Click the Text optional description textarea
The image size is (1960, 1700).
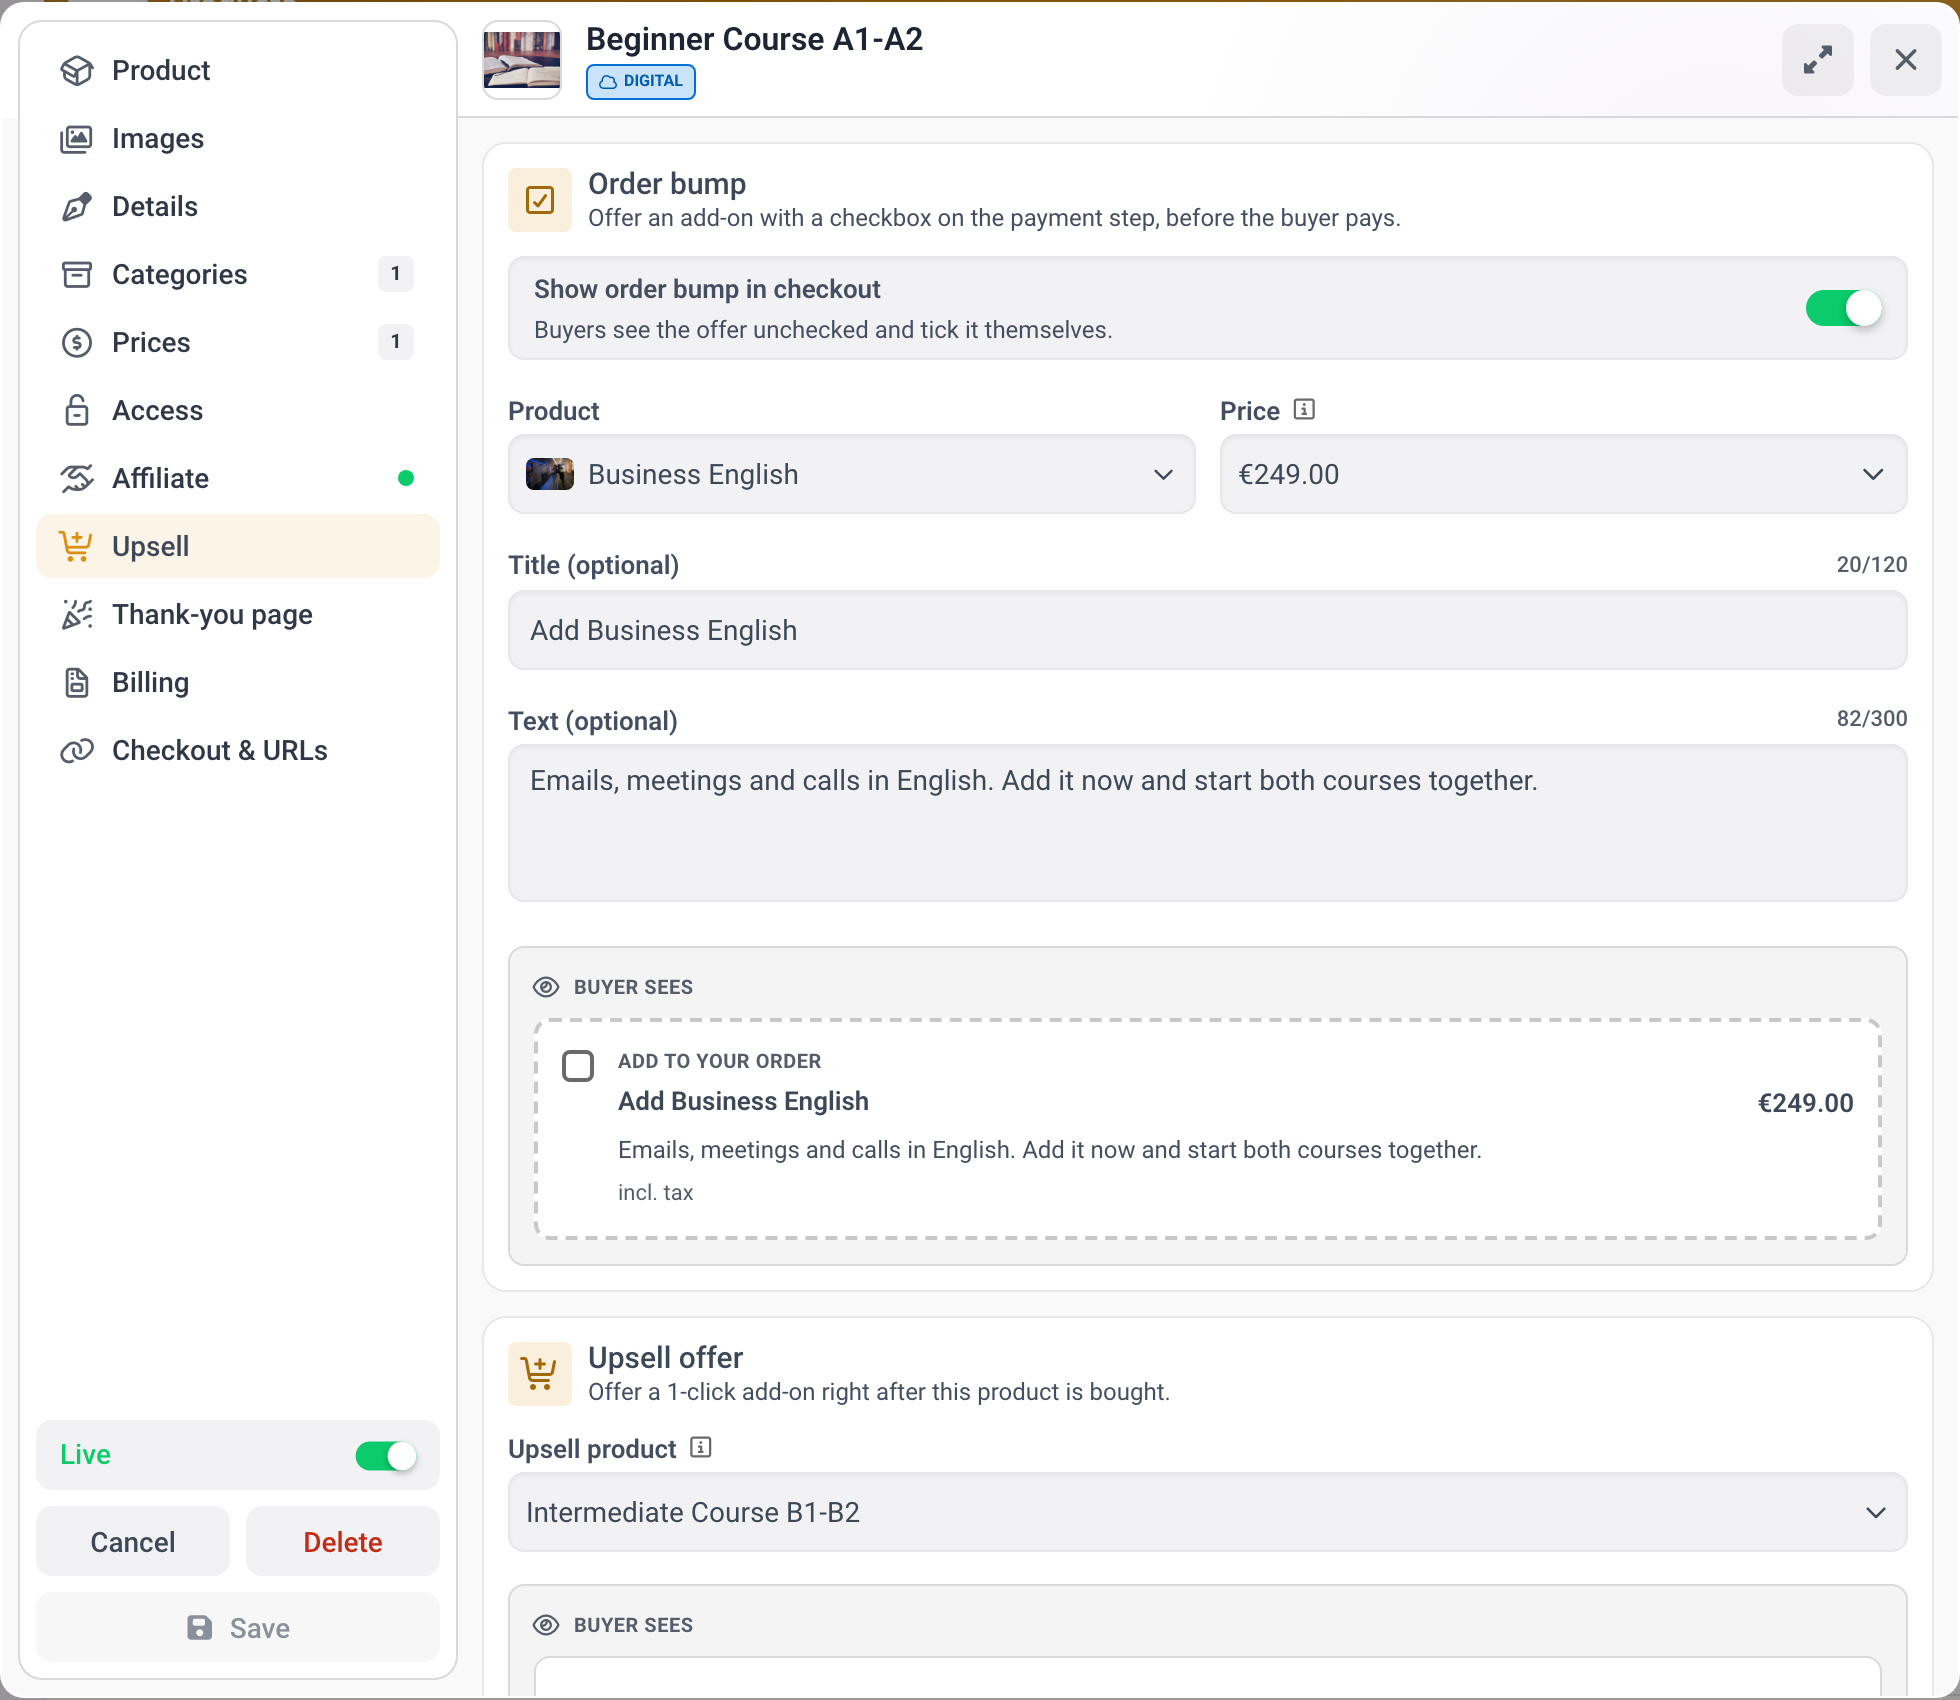1208,823
